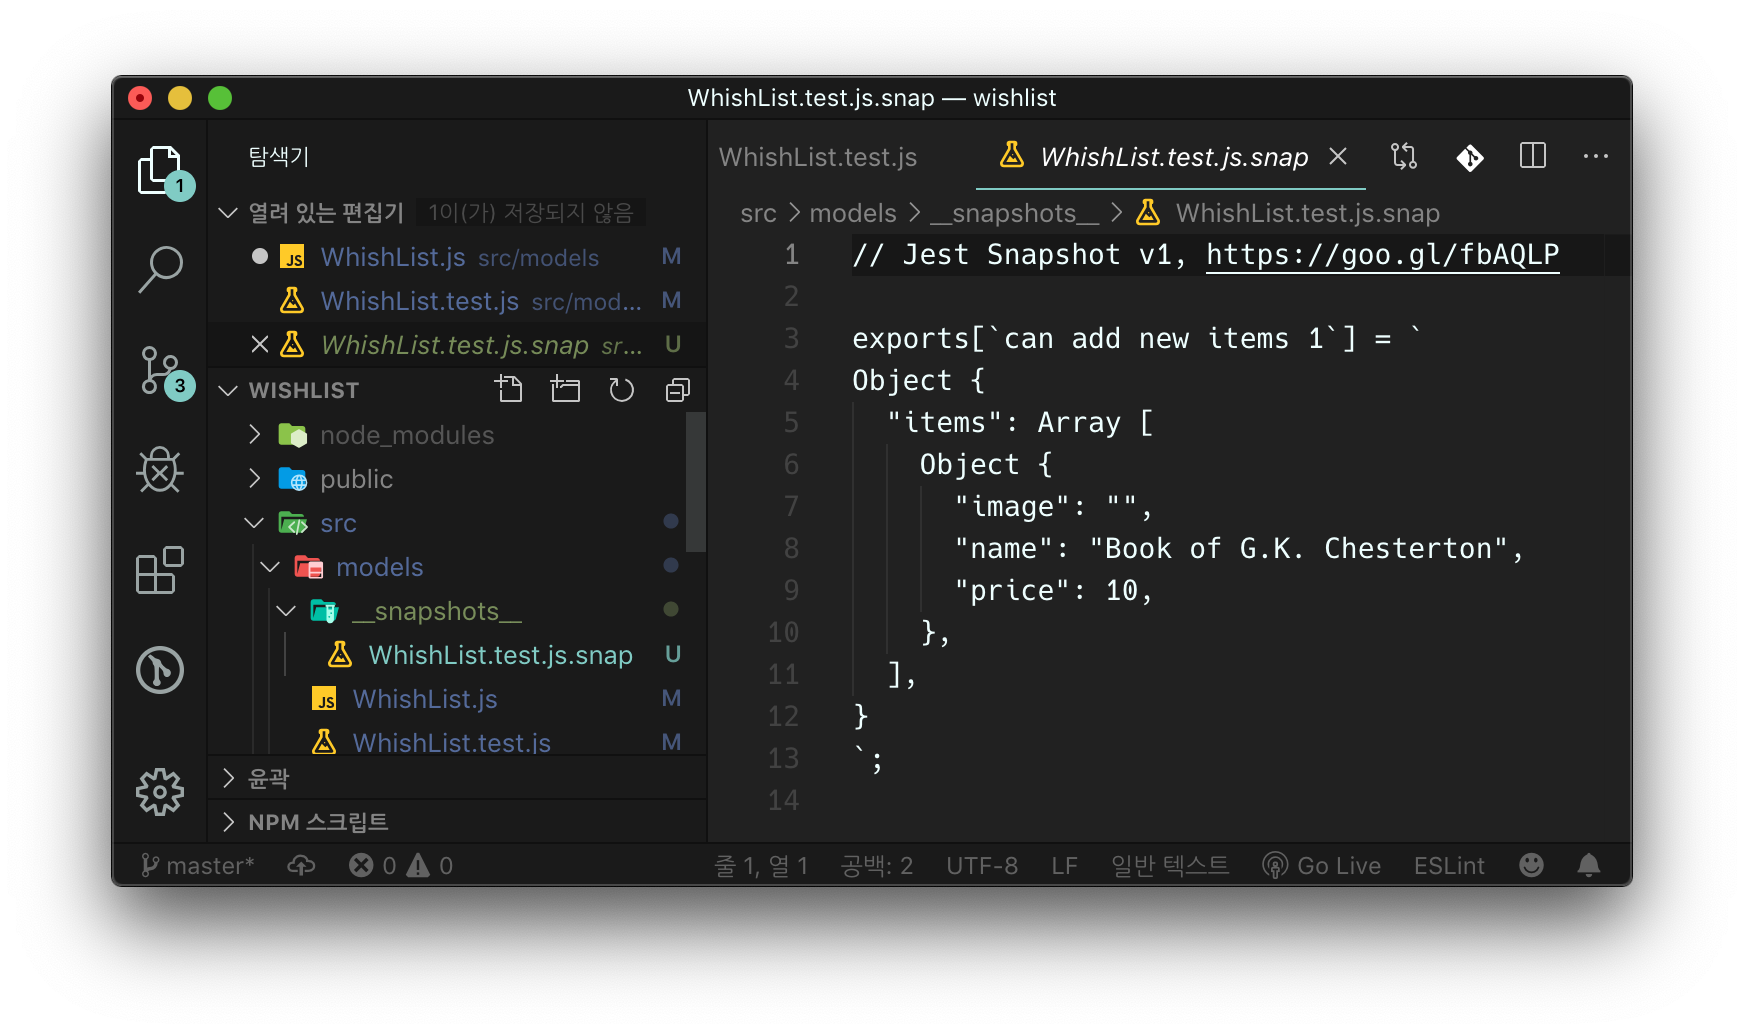
Task: Refresh the WISHLIST explorer
Action: (622, 389)
